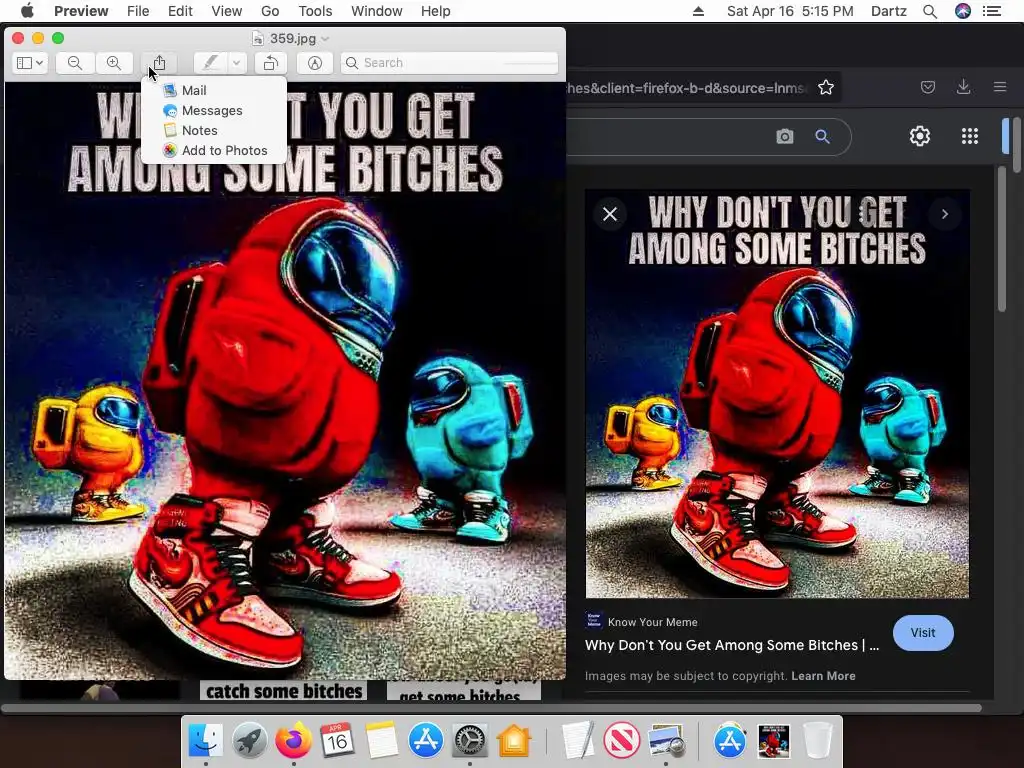
Task: Open Spotlight search in the menu bar
Action: 929,11
